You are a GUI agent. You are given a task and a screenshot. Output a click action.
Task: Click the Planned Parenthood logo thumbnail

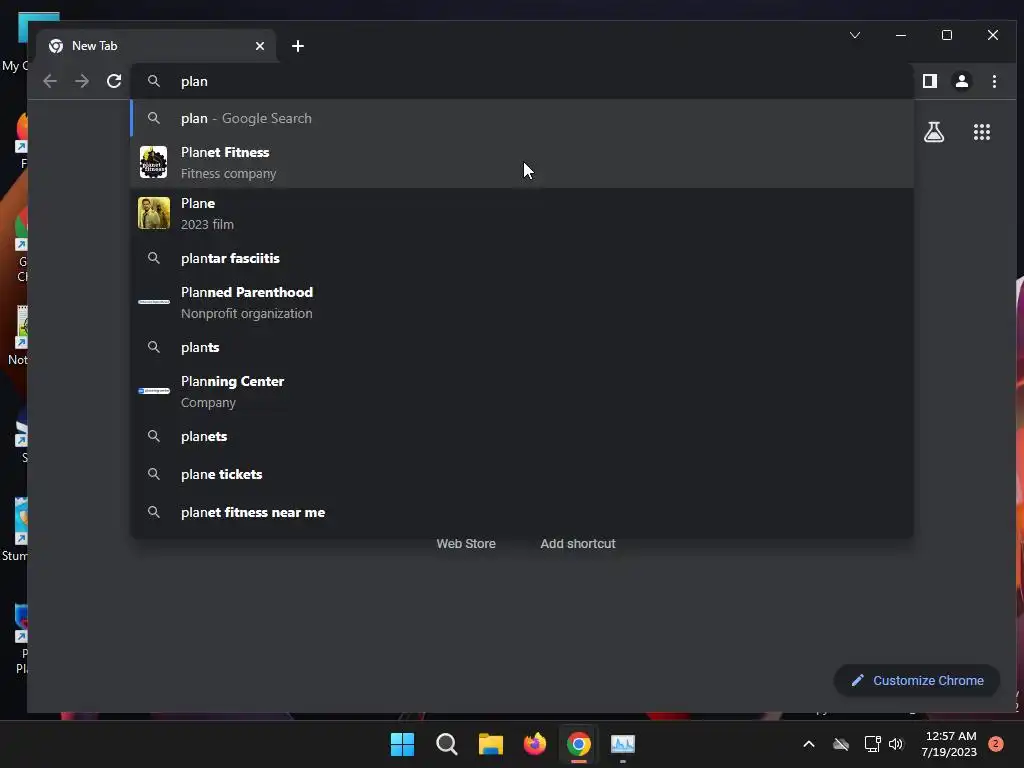[x=154, y=302]
